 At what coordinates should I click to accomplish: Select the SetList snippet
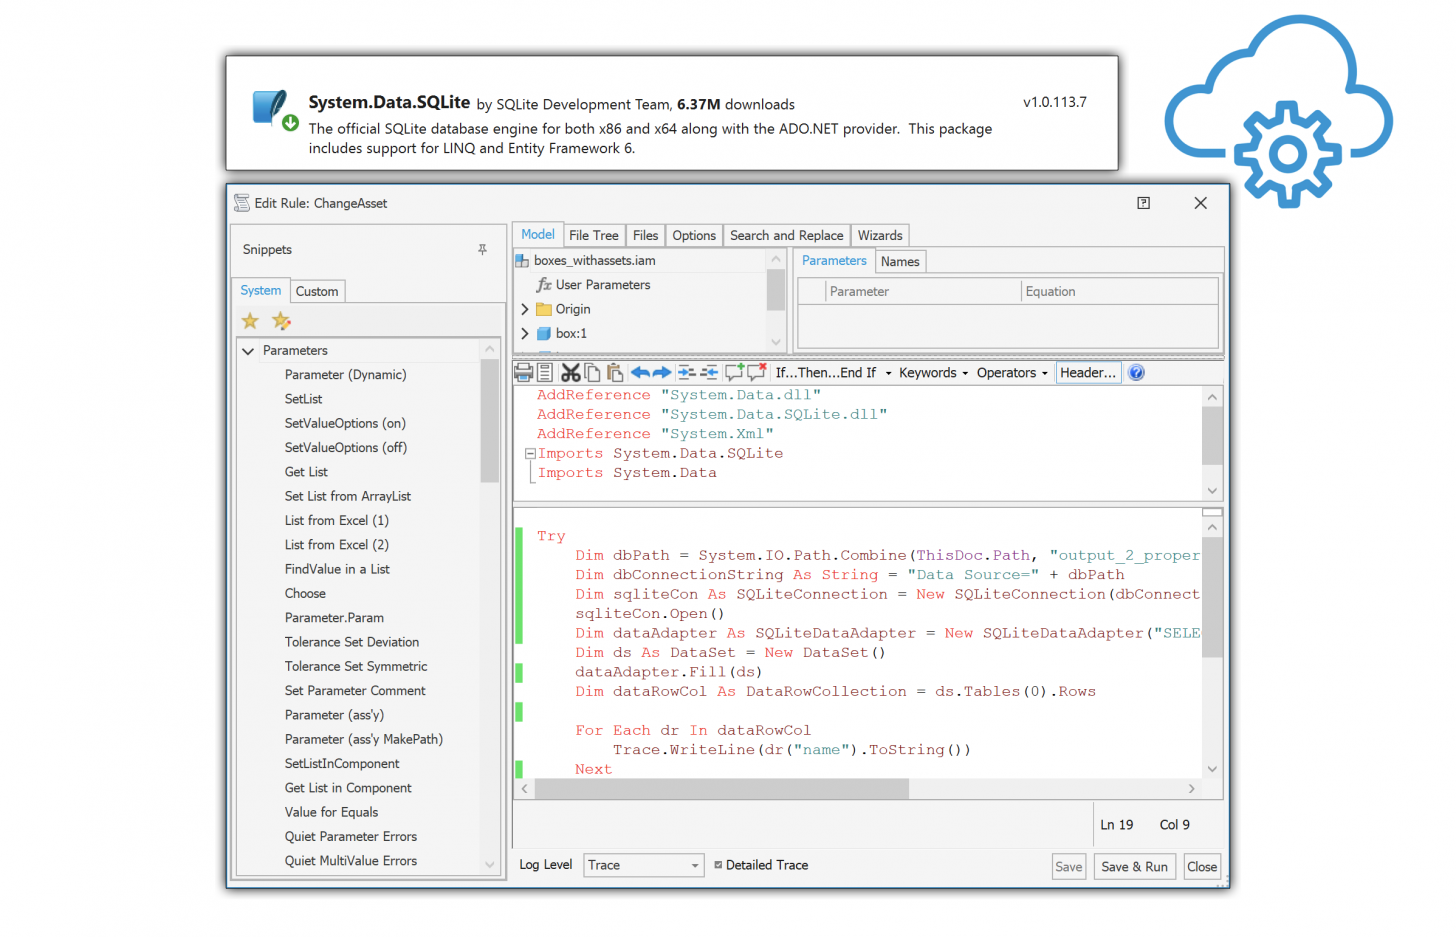303,399
